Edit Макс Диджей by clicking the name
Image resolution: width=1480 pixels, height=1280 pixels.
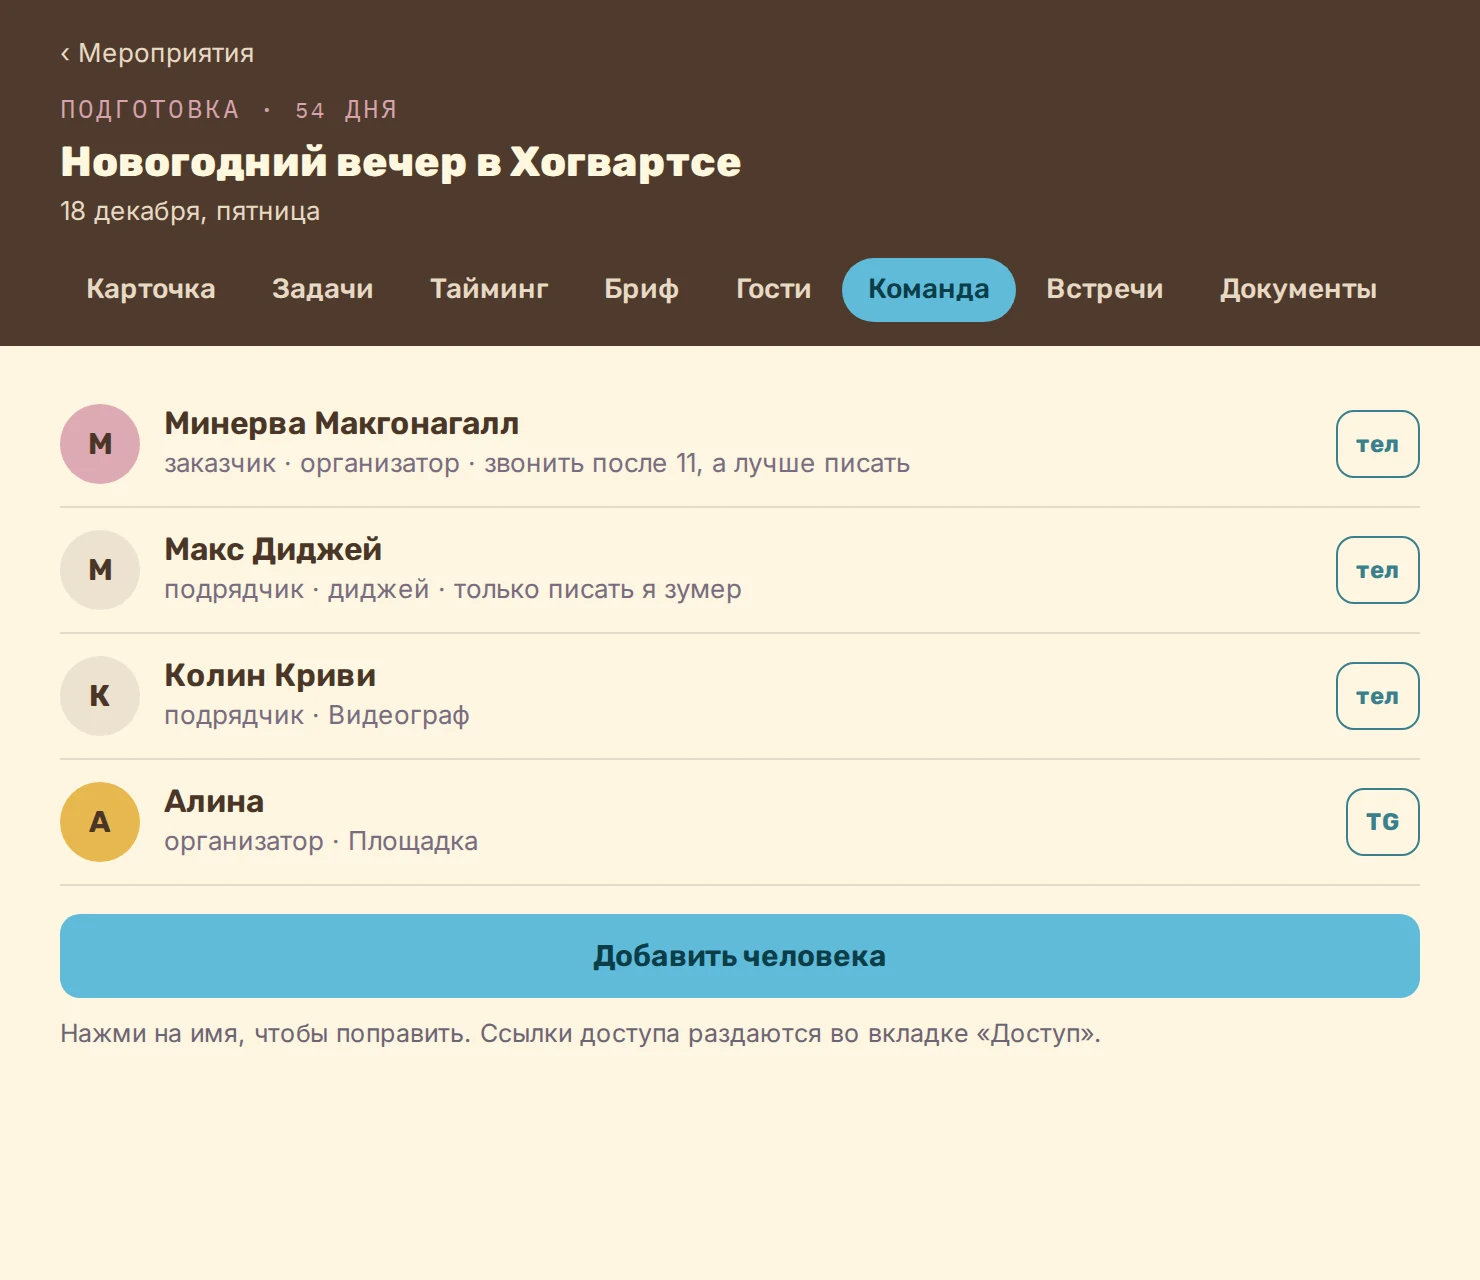click(273, 549)
